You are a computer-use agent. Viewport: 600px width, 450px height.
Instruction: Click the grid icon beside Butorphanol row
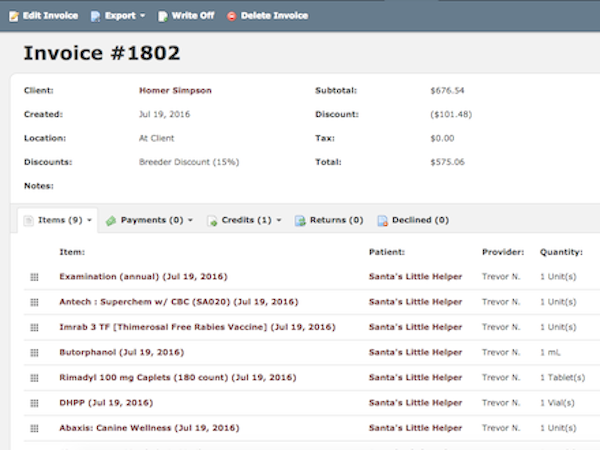click(34, 352)
